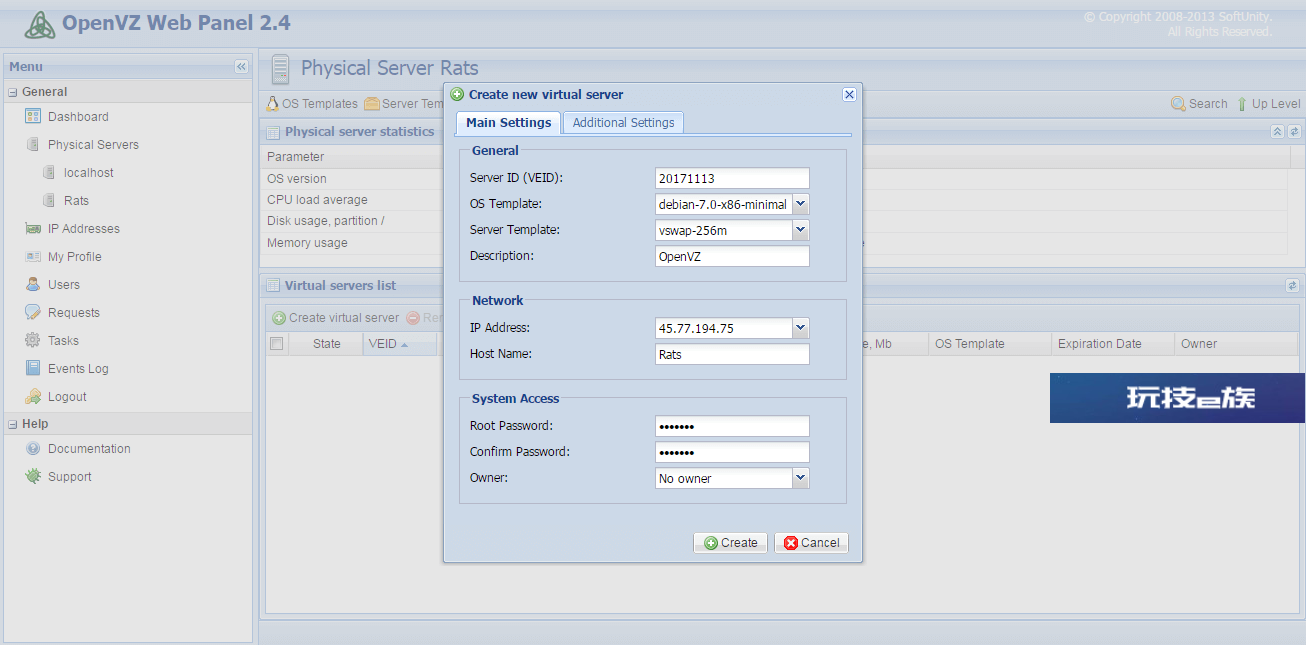1306x645 pixels.
Task: Click the Server ID (VEID) field
Action: pos(732,178)
